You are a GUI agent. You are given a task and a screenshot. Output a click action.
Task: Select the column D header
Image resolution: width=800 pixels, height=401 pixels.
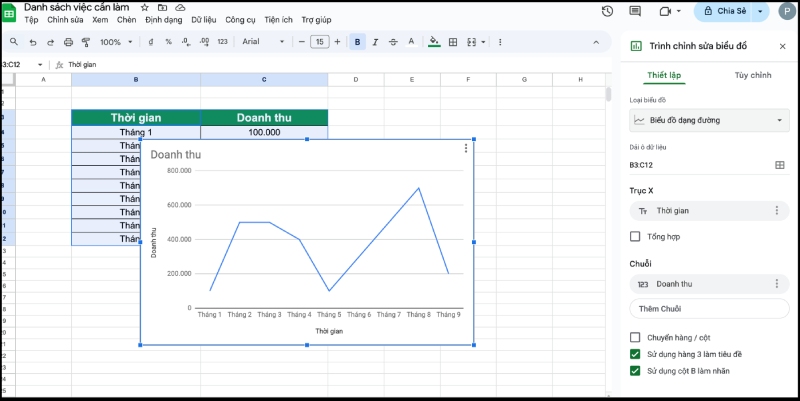pyautogui.click(x=356, y=80)
